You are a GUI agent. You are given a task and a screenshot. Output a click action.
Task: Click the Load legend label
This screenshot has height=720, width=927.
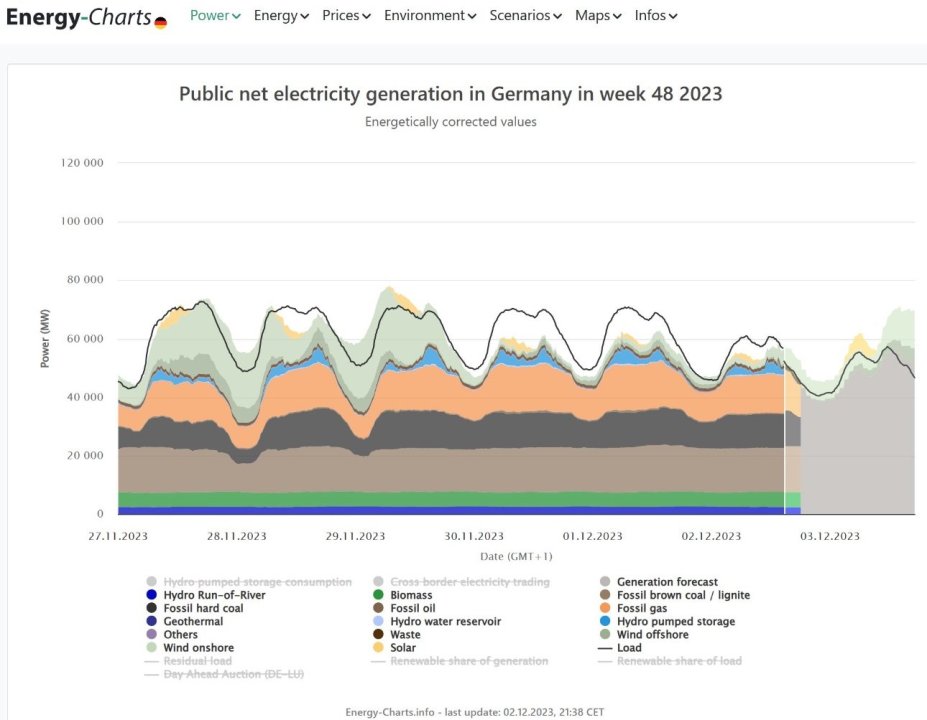(x=629, y=648)
